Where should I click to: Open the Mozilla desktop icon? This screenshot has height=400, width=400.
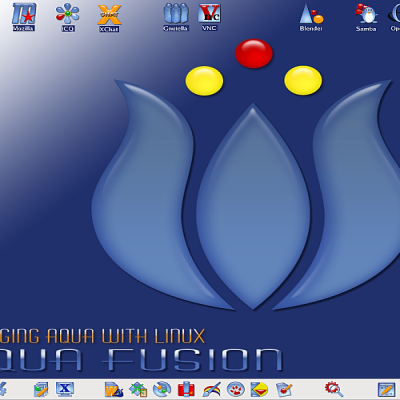(24, 17)
